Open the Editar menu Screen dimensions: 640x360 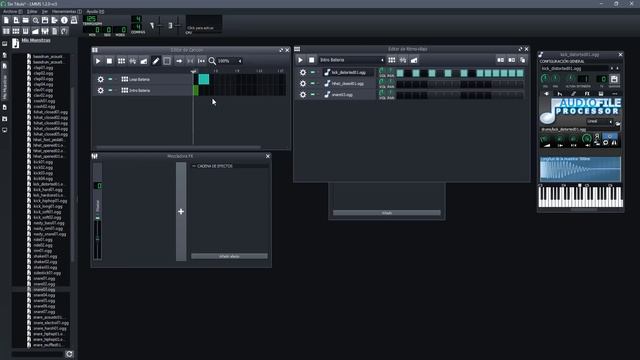(32, 11)
